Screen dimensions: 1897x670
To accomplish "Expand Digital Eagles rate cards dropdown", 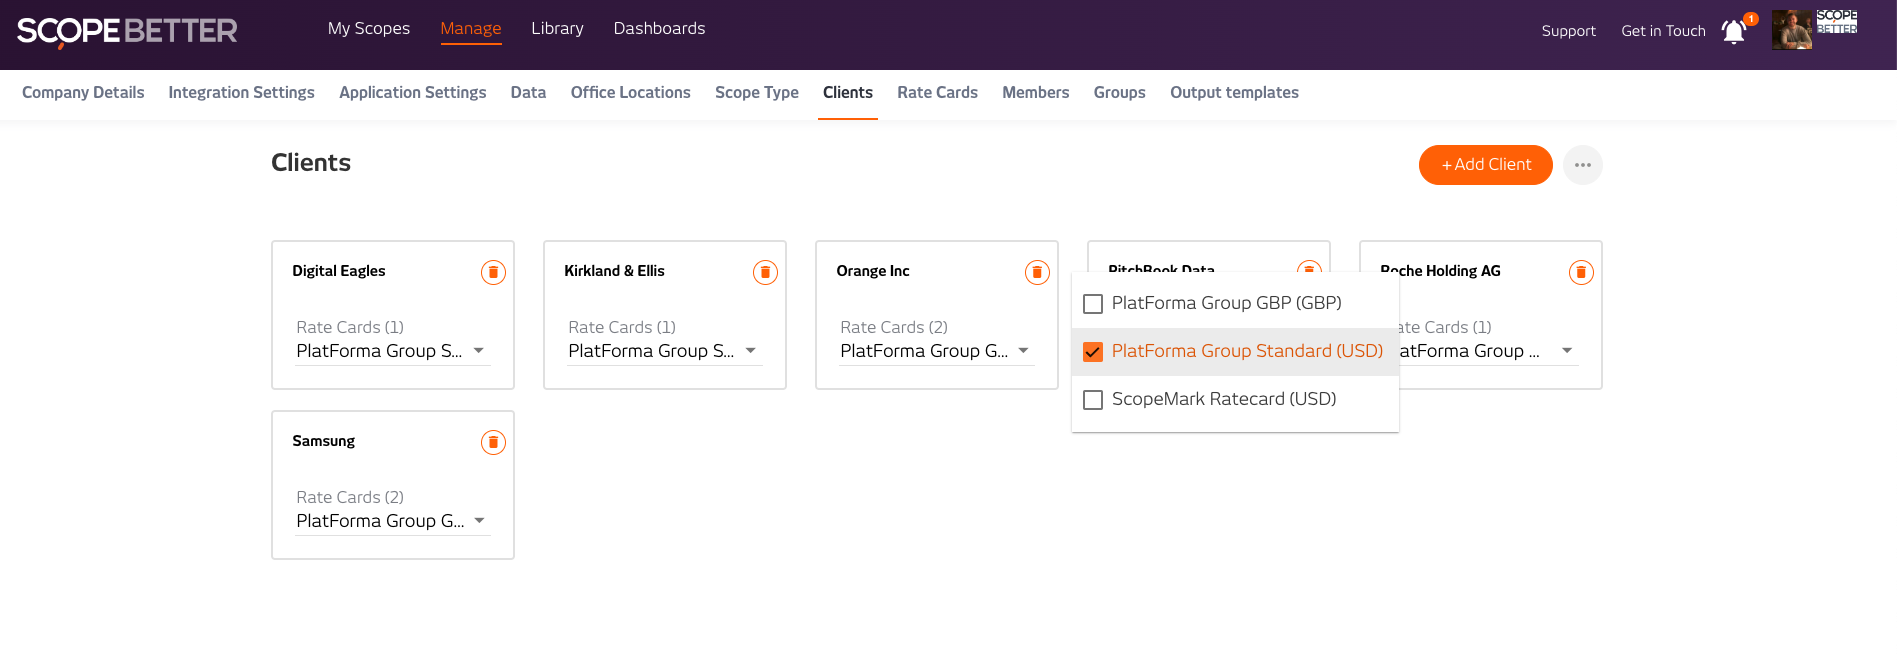I will [392, 351].
